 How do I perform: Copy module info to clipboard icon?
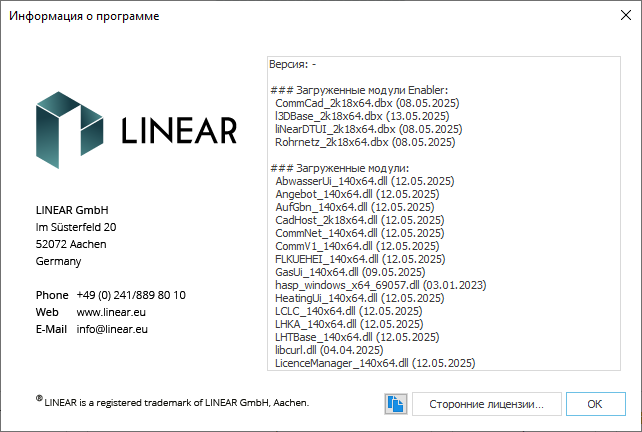[x=396, y=404]
